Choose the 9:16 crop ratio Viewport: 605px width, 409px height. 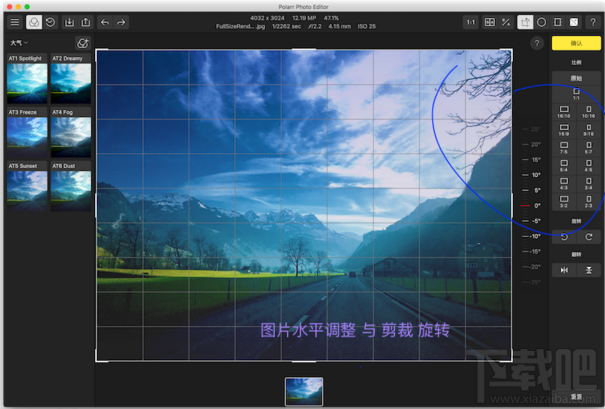(x=588, y=130)
